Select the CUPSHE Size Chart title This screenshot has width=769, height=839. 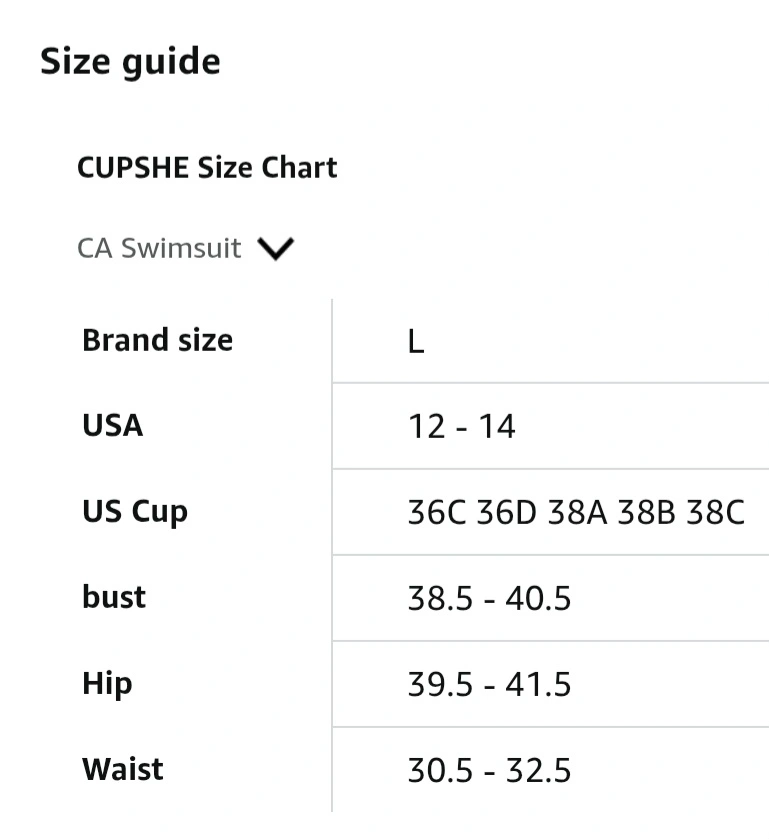point(207,167)
